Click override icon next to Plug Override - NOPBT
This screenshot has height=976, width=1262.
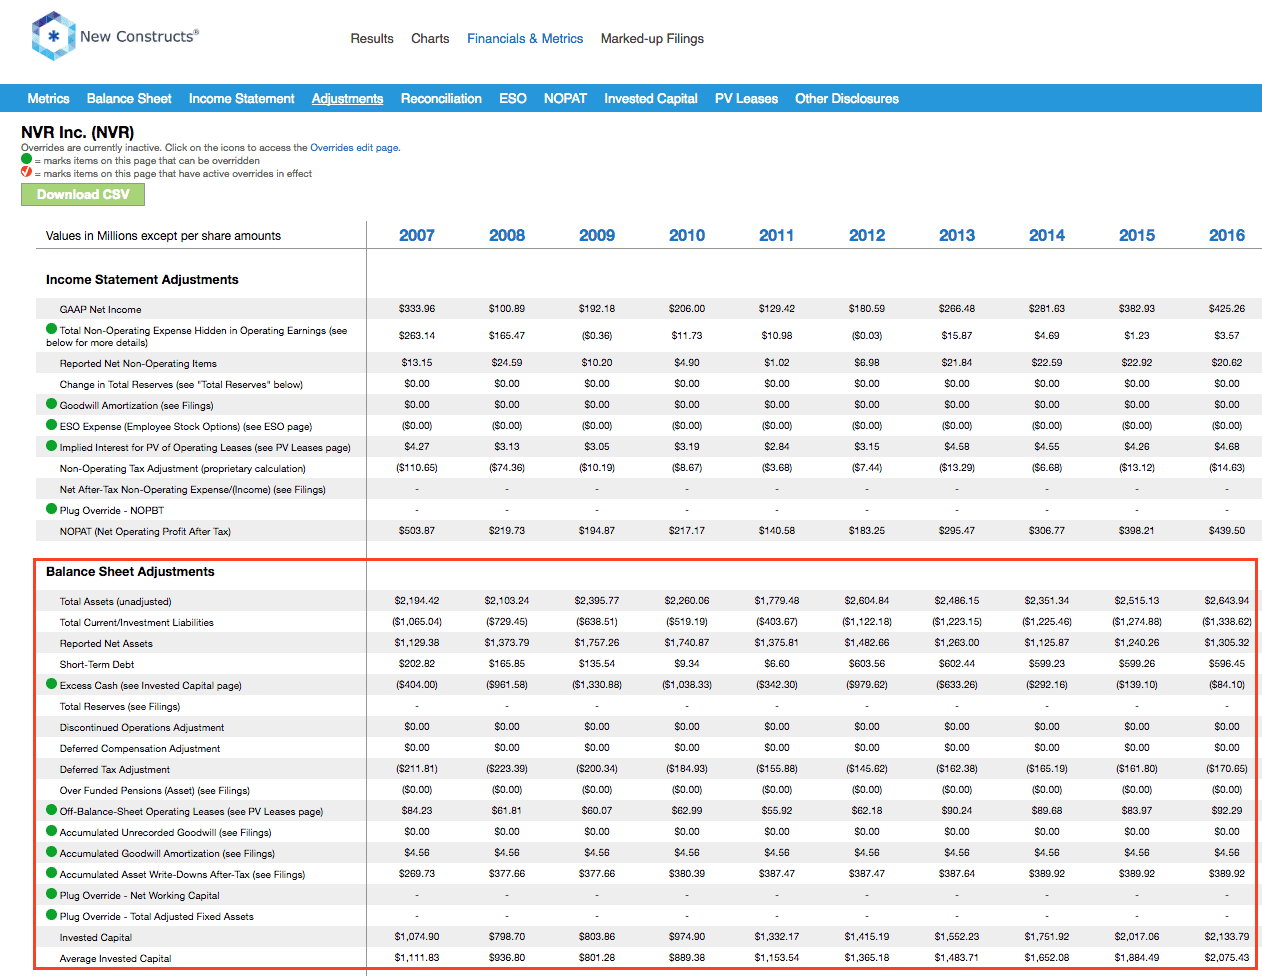(x=52, y=509)
